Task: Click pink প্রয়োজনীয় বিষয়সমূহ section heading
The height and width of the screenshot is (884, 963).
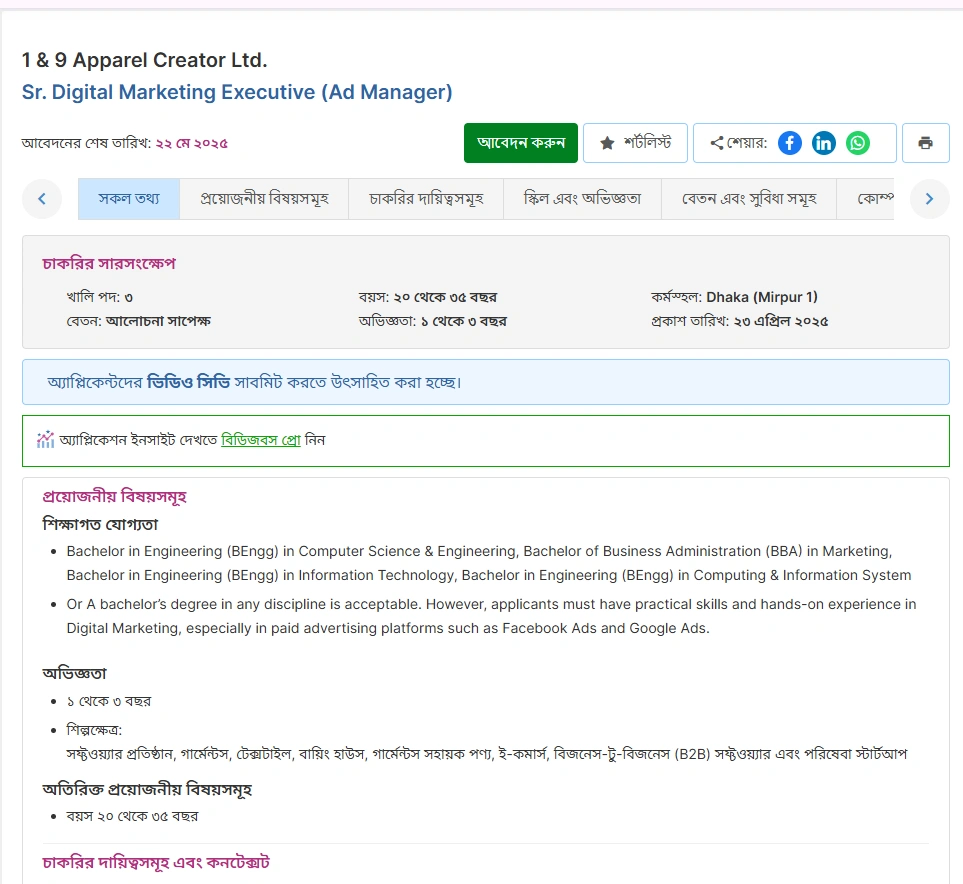Action: pyautogui.click(x=114, y=496)
